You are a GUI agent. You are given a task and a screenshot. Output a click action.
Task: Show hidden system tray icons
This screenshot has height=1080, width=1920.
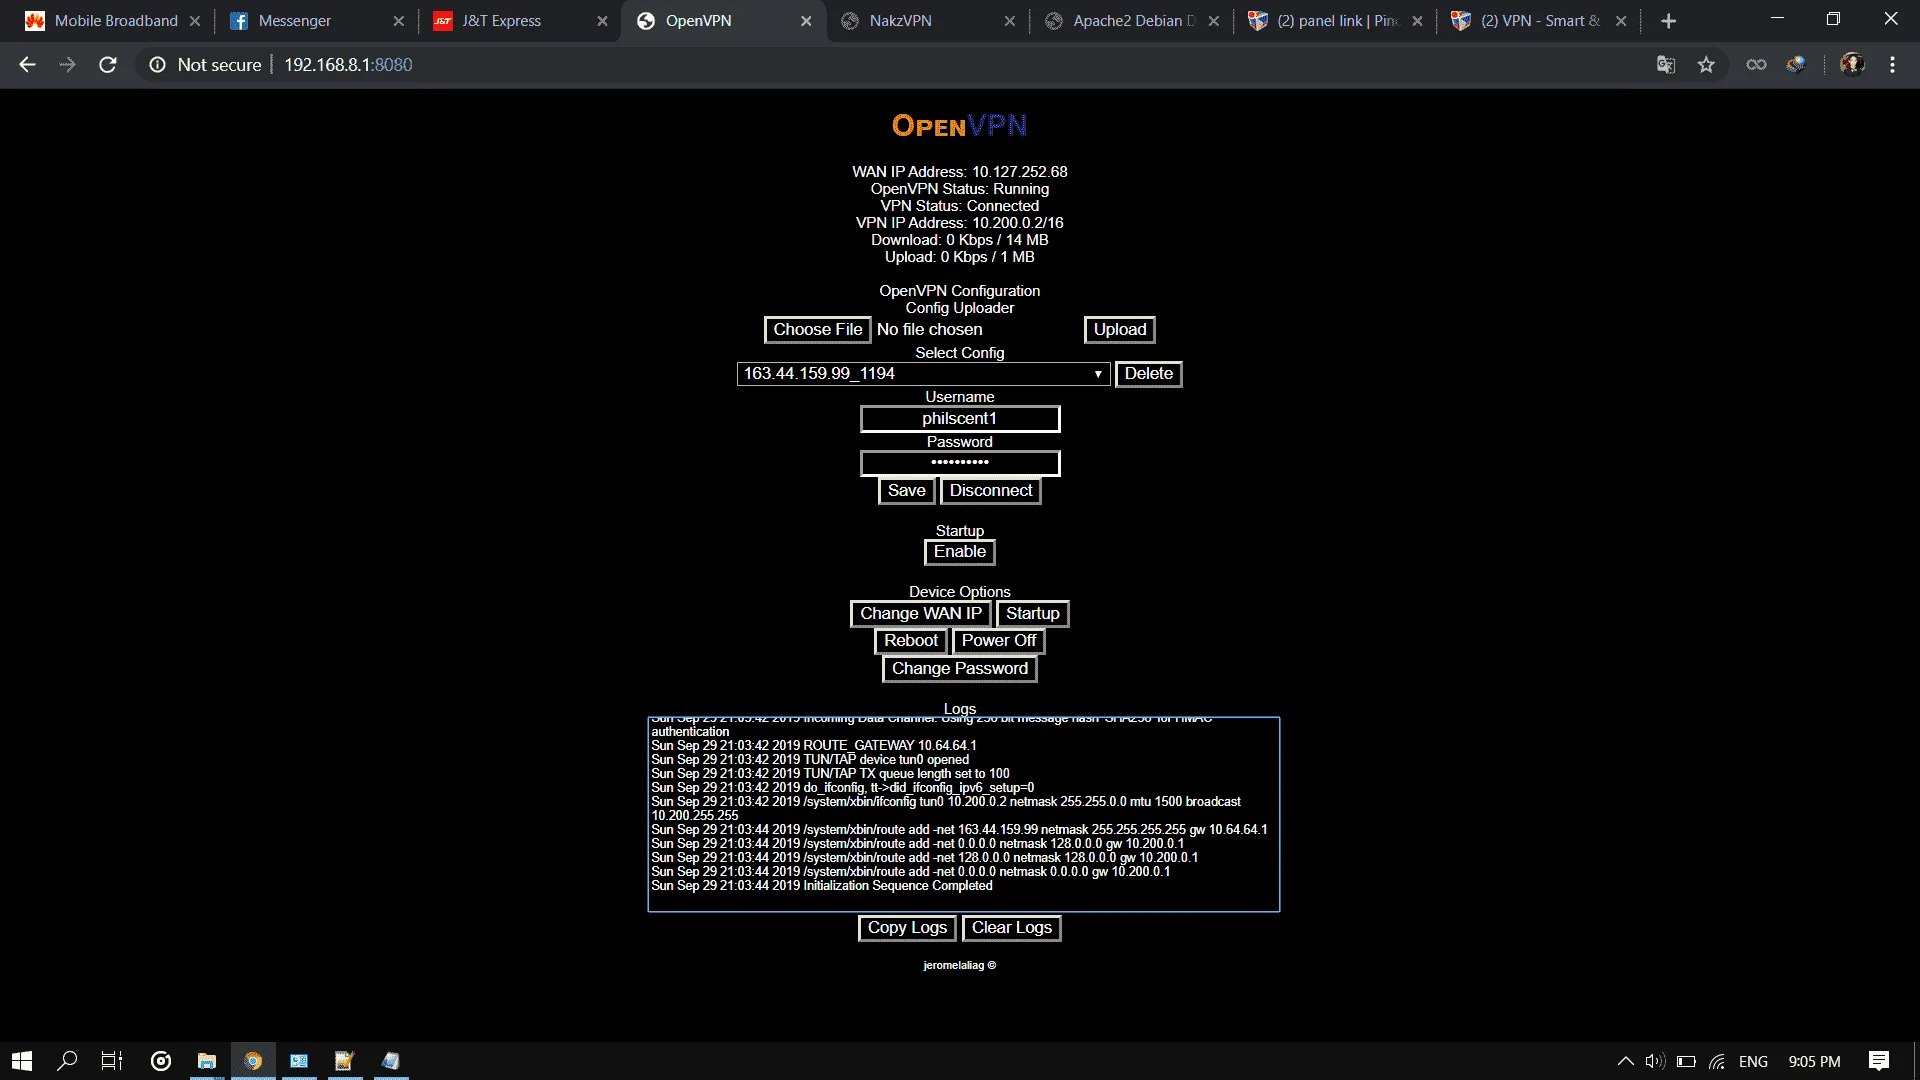[x=1625, y=1061]
